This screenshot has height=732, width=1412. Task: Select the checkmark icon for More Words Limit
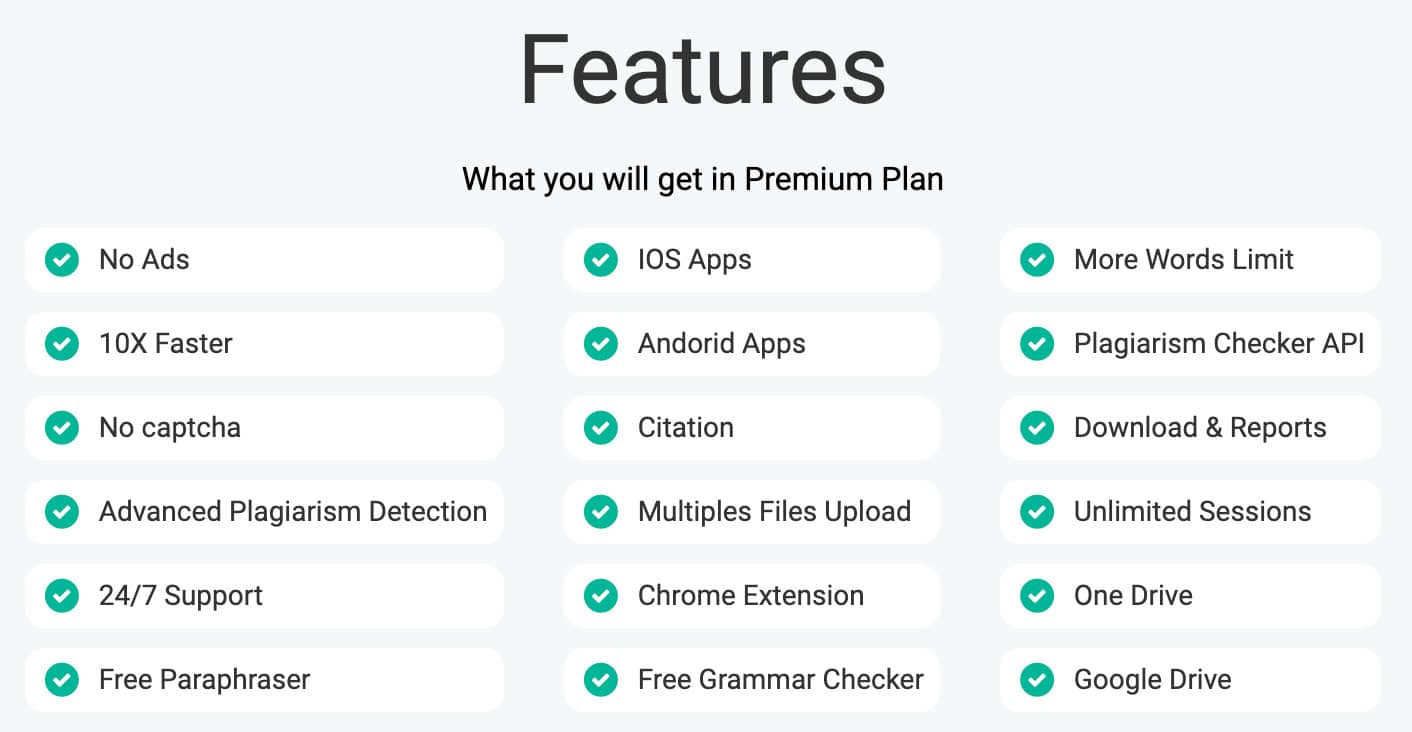pyautogui.click(x=1037, y=260)
